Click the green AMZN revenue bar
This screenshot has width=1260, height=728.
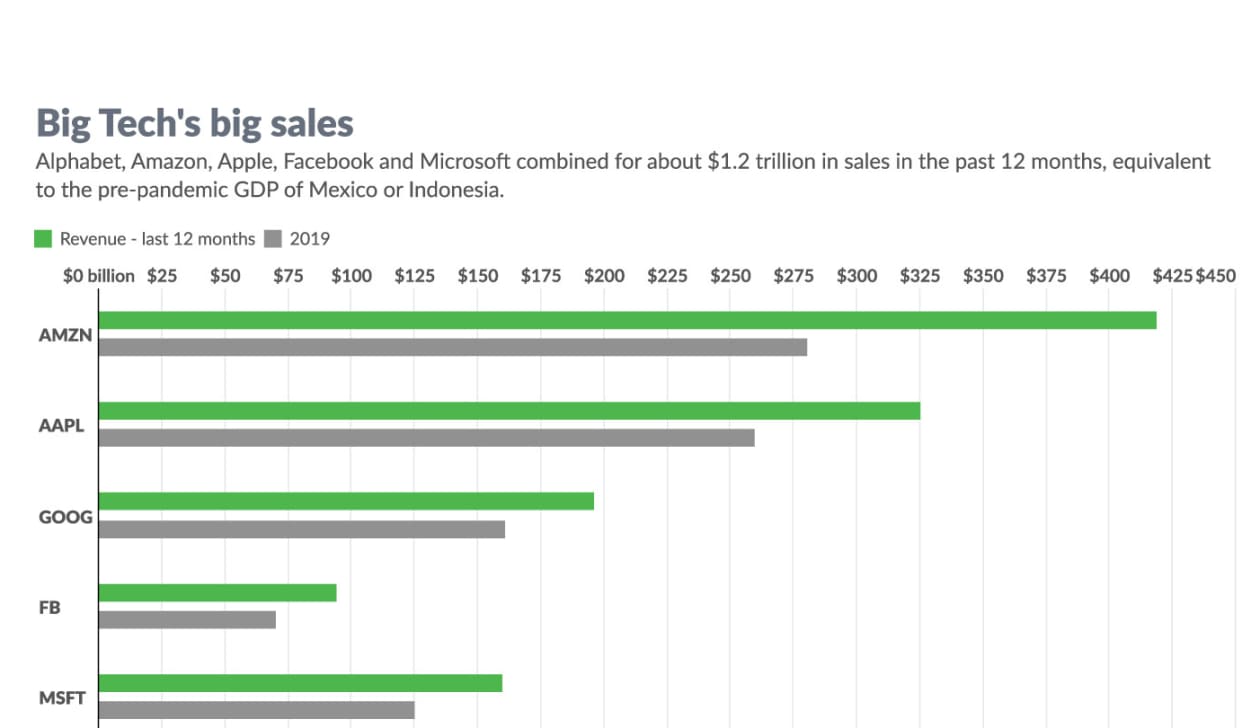tap(627, 320)
